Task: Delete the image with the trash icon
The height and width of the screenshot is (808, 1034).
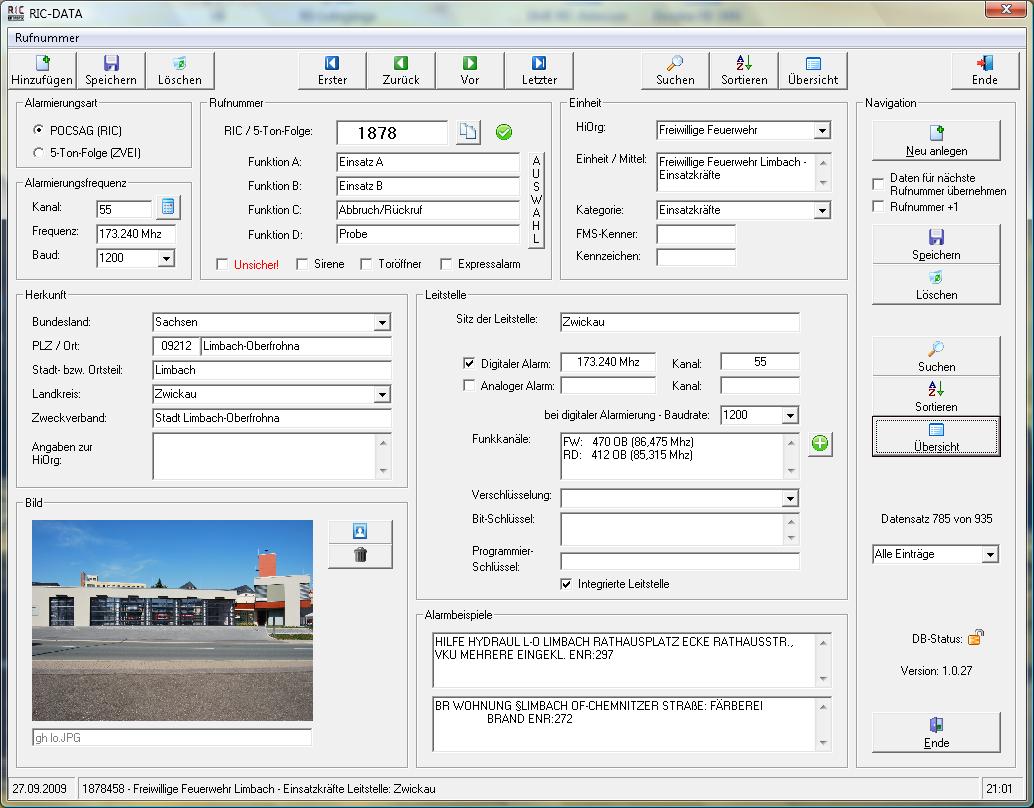Action: 360,555
